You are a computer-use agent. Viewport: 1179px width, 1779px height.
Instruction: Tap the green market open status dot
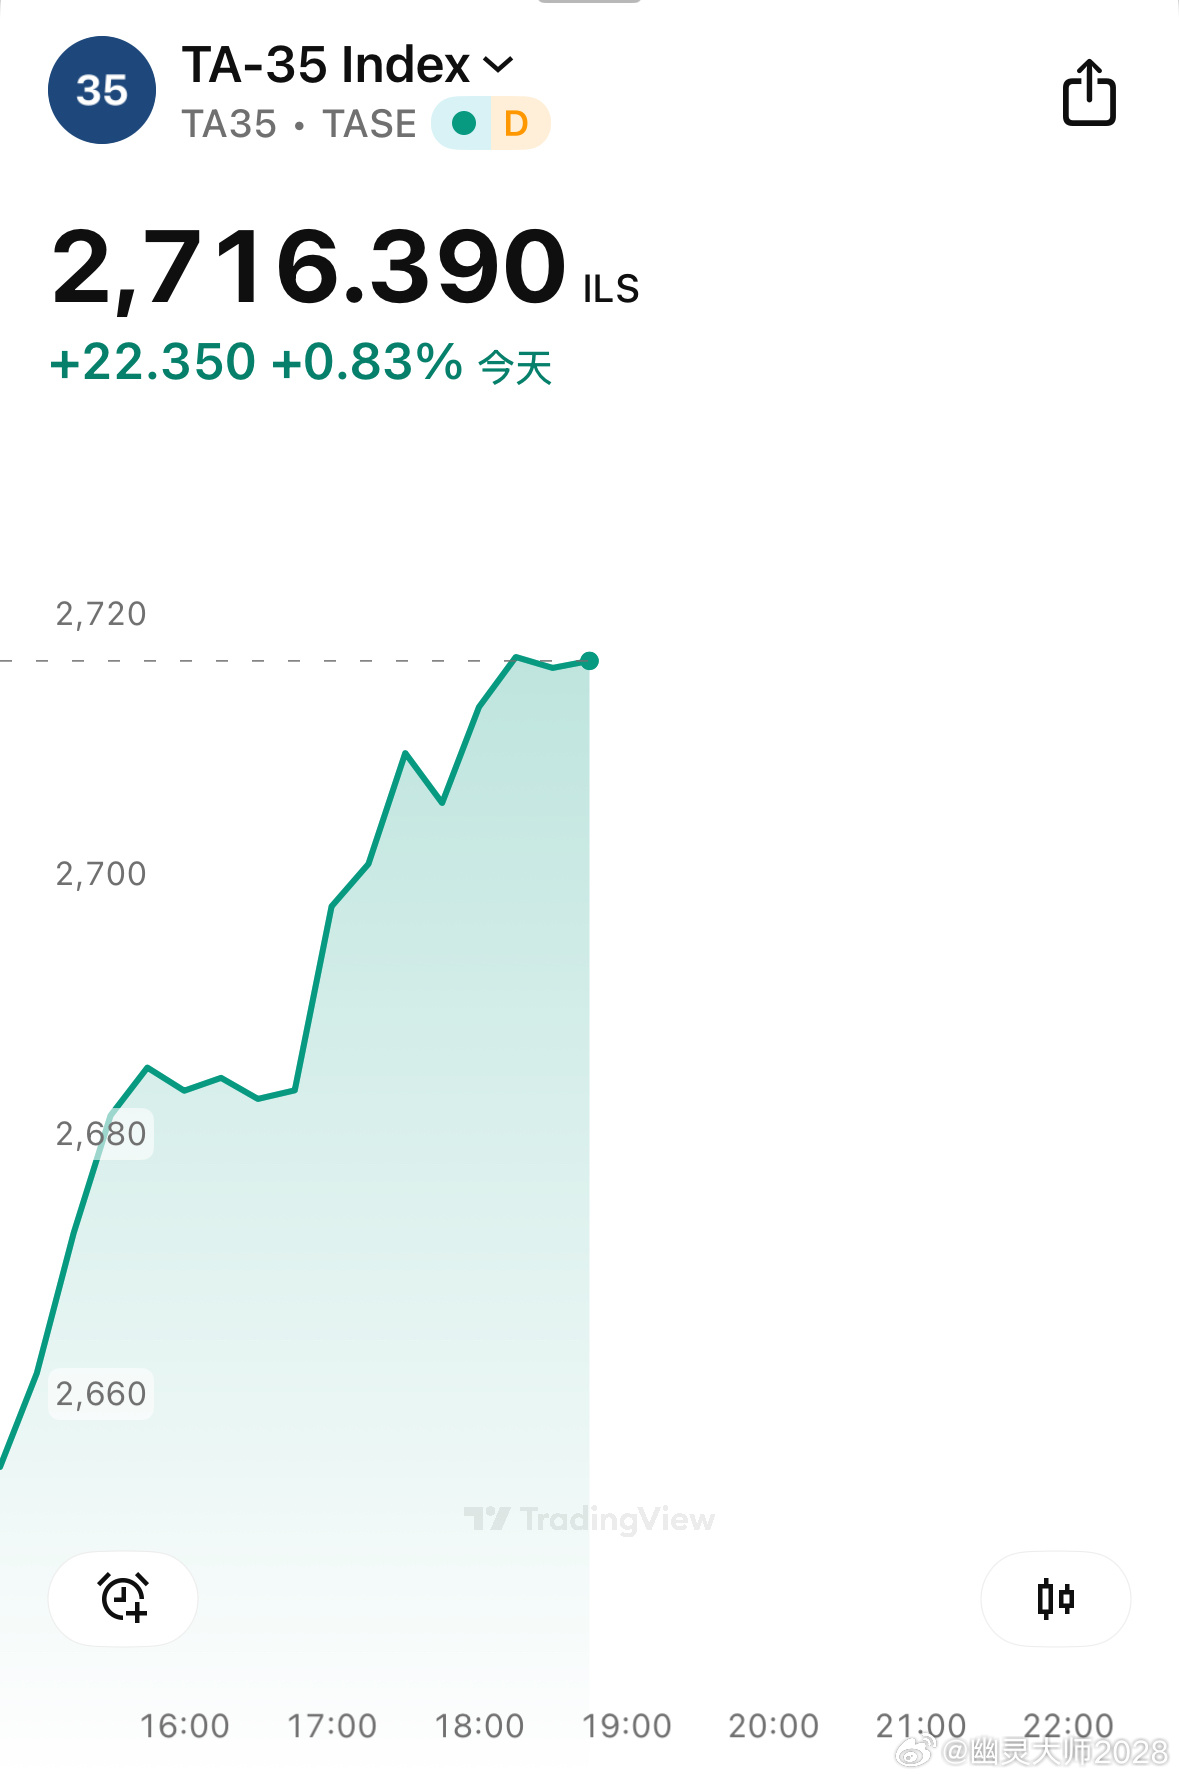pos(463,123)
